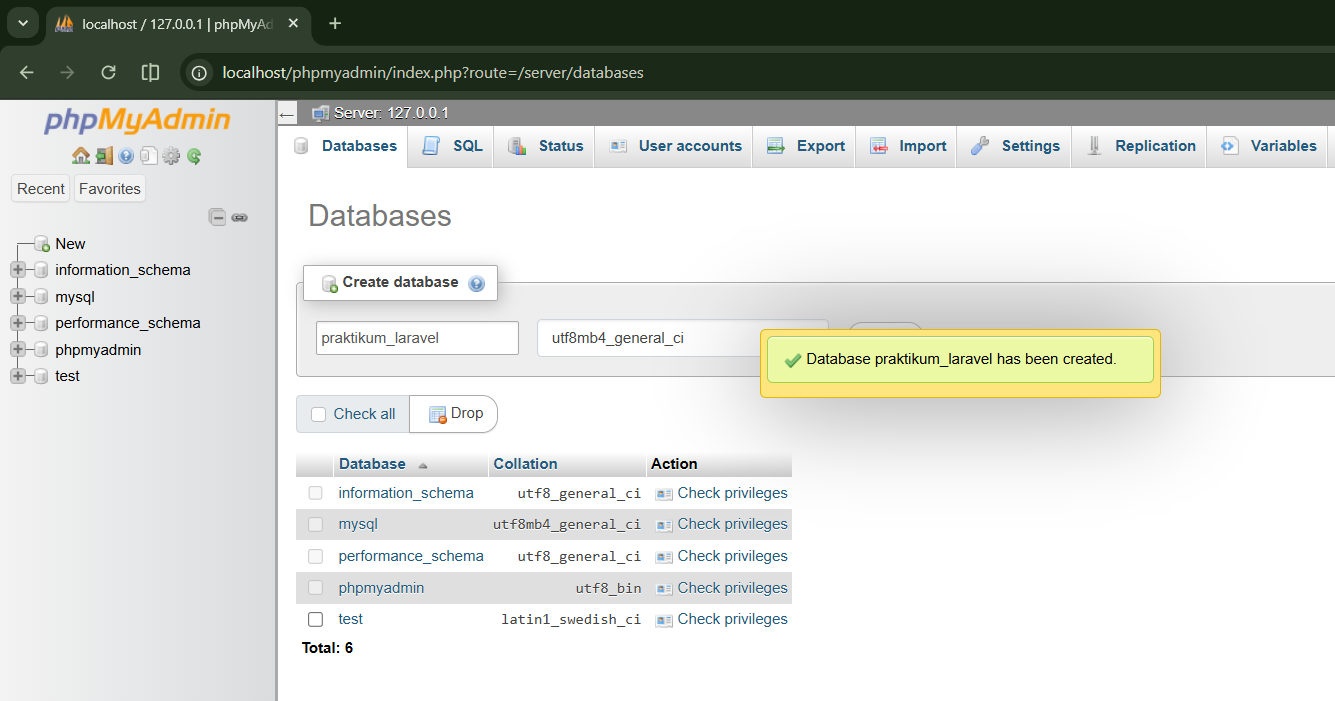Click disabled checkbox in performance_schema row

pyautogui.click(x=315, y=556)
